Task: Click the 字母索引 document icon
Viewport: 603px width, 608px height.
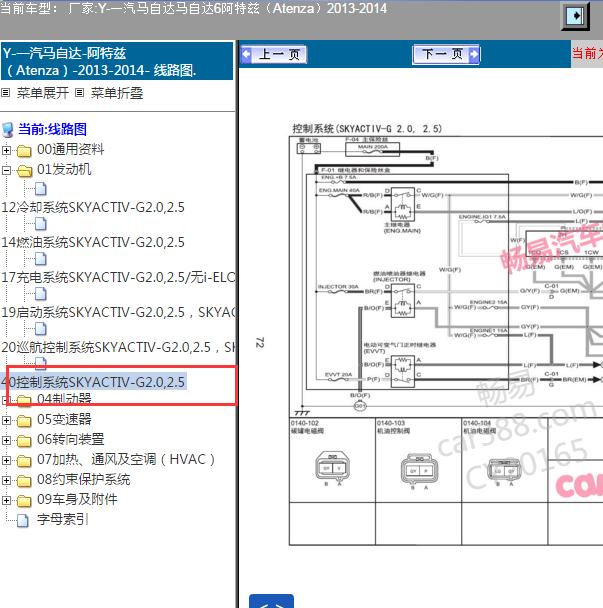Action: point(23,520)
